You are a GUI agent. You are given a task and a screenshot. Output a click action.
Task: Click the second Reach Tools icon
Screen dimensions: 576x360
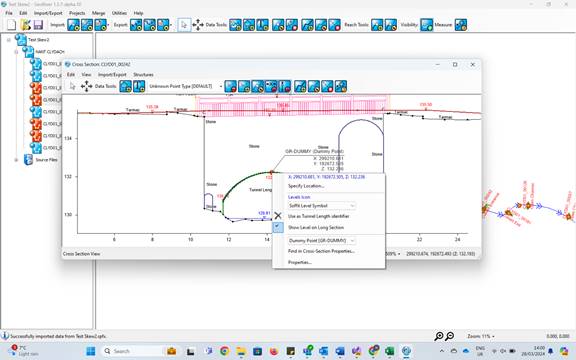[x=390, y=25]
